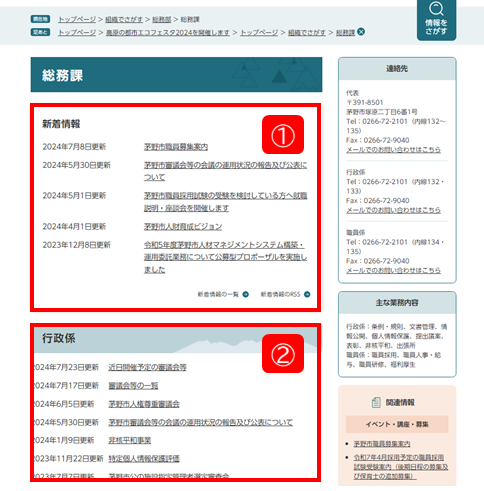Image resolution: width=484 pixels, height=491 pixels.
Task: Open the 茅野市人権尊重審議会 link
Action: click(x=144, y=404)
